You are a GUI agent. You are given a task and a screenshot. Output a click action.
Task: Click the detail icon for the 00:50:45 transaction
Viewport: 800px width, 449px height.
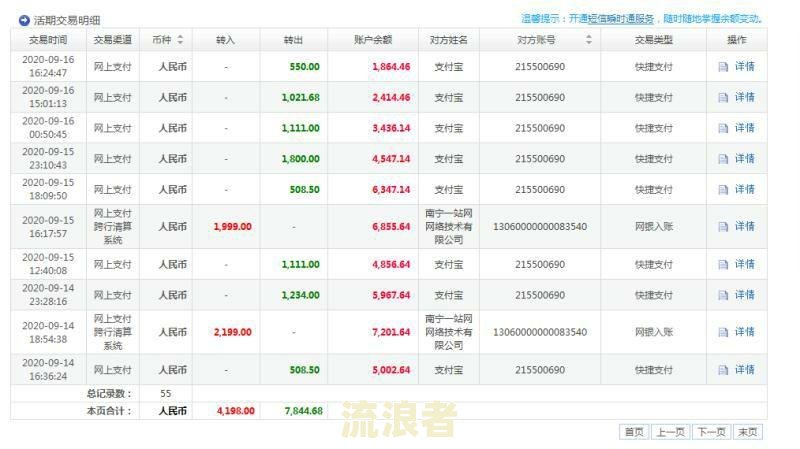coord(723,128)
